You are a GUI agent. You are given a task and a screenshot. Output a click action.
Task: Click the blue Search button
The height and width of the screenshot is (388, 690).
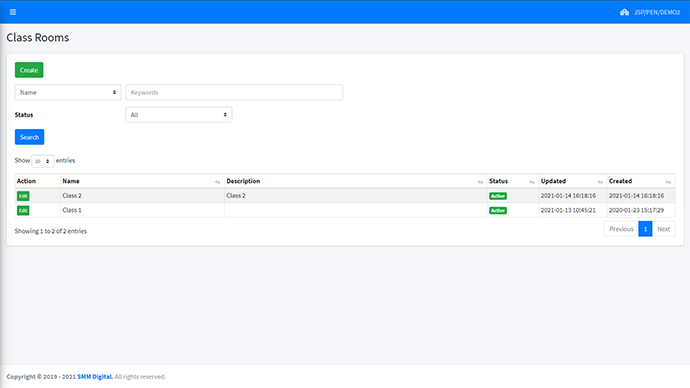29,137
